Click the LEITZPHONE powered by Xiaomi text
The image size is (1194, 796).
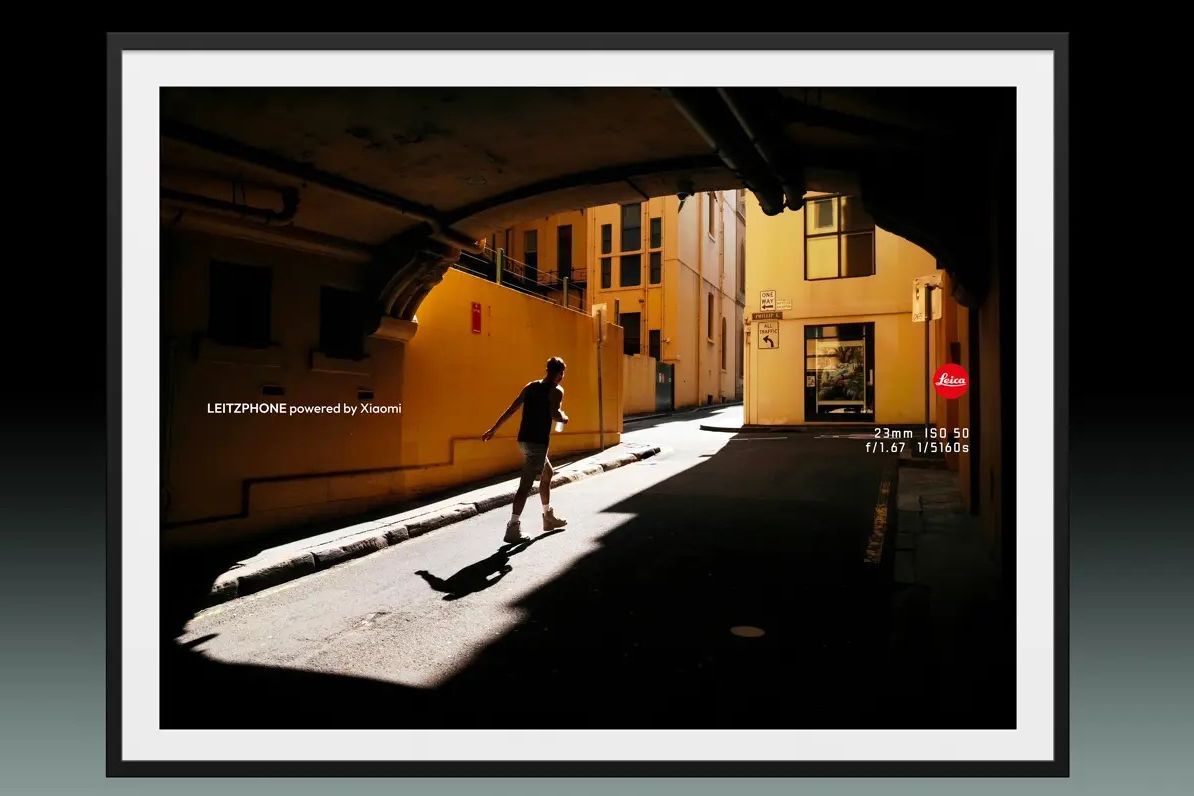(303, 408)
